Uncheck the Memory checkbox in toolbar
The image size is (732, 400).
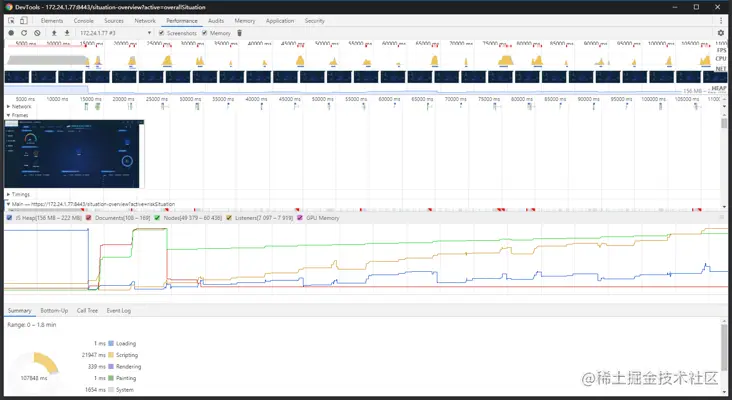pos(204,33)
